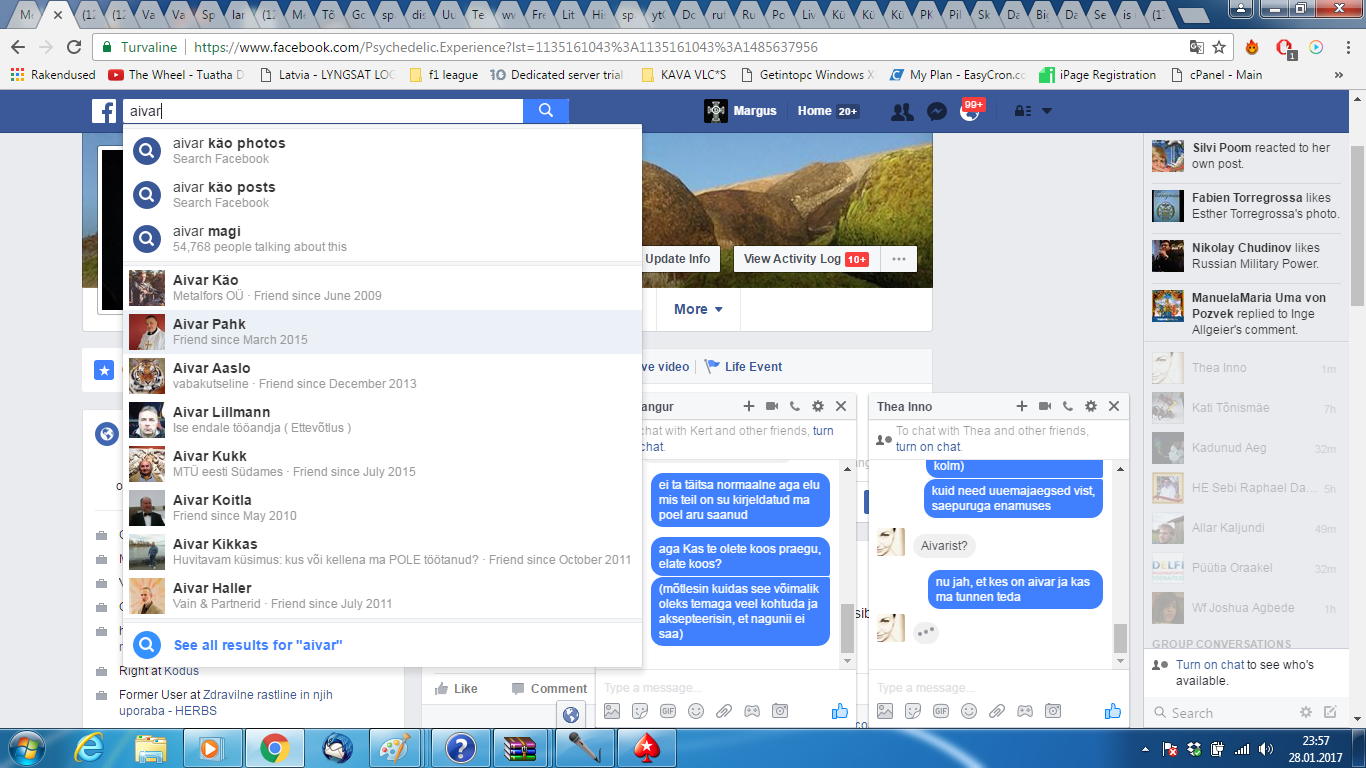Click Turn on chat in sidebar

tap(1210, 665)
